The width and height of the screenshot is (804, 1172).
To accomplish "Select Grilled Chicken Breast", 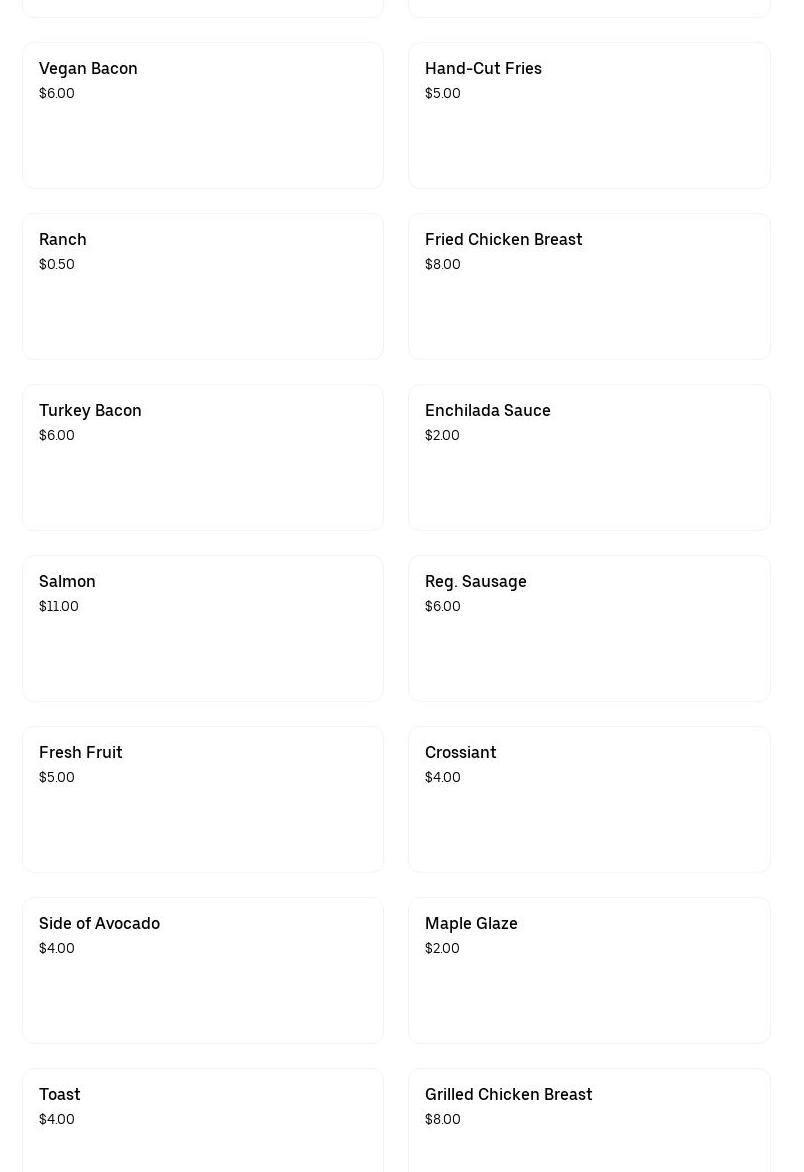I will pos(589,1120).
